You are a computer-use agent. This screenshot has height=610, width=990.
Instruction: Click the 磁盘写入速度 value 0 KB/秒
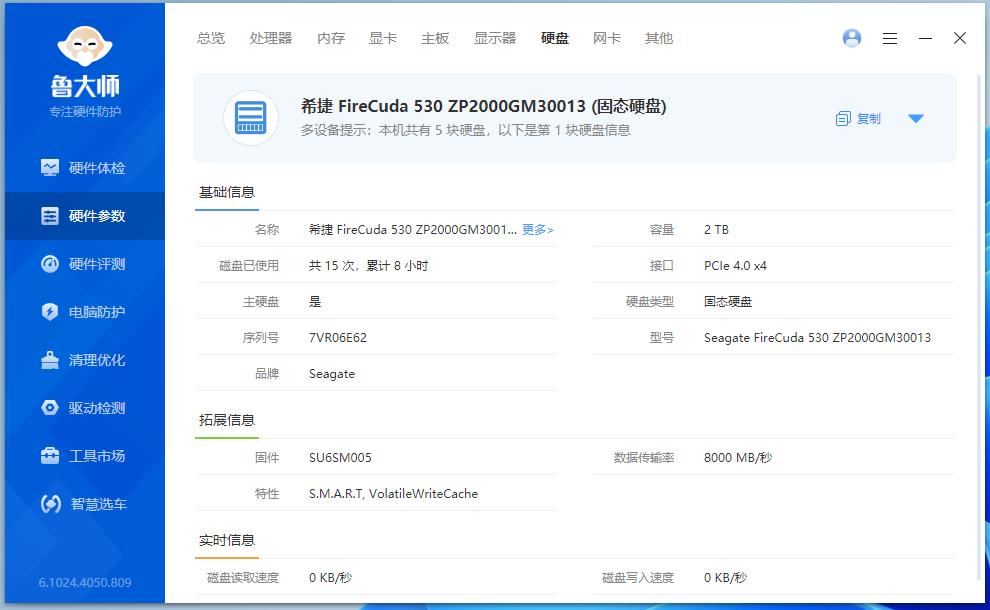pos(725,578)
